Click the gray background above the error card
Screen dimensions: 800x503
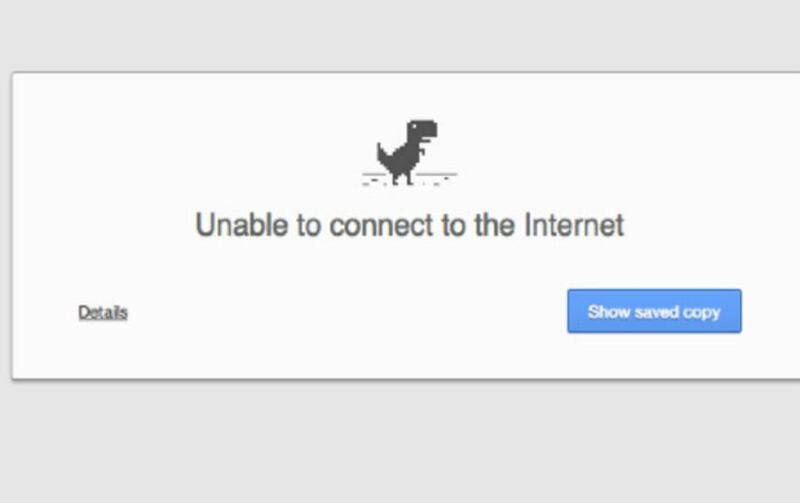click(x=400, y=33)
